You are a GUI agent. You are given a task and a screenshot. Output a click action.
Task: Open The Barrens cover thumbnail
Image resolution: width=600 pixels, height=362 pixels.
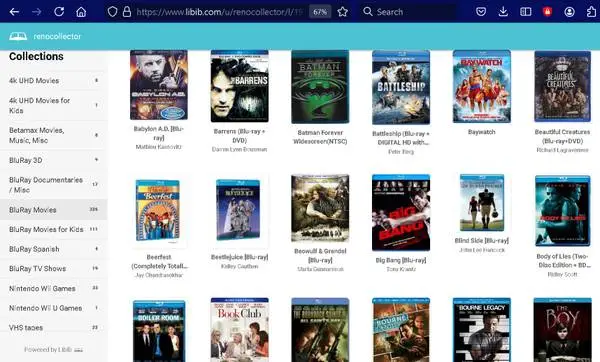click(240, 86)
